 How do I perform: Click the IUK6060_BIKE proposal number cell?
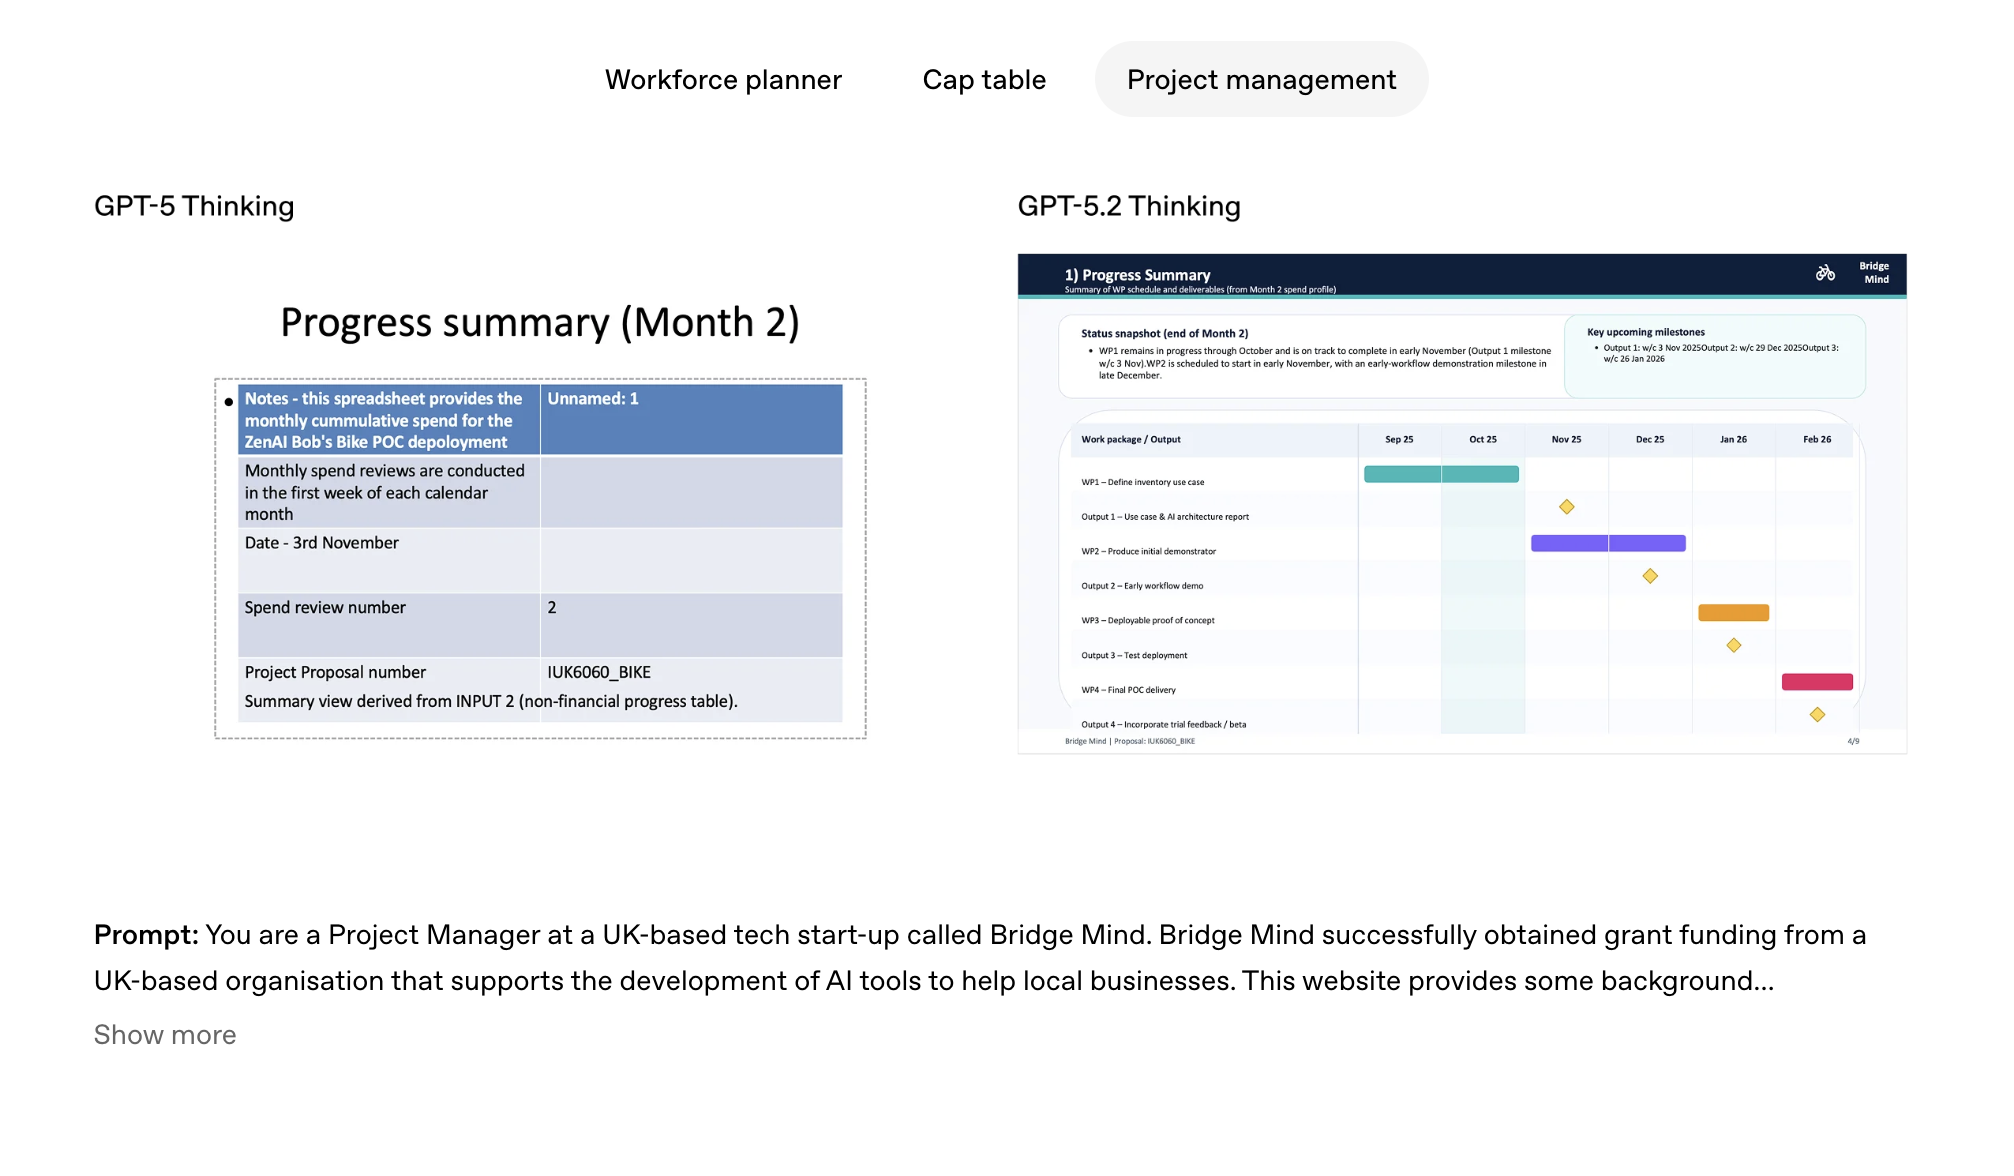pyautogui.click(x=599, y=672)
